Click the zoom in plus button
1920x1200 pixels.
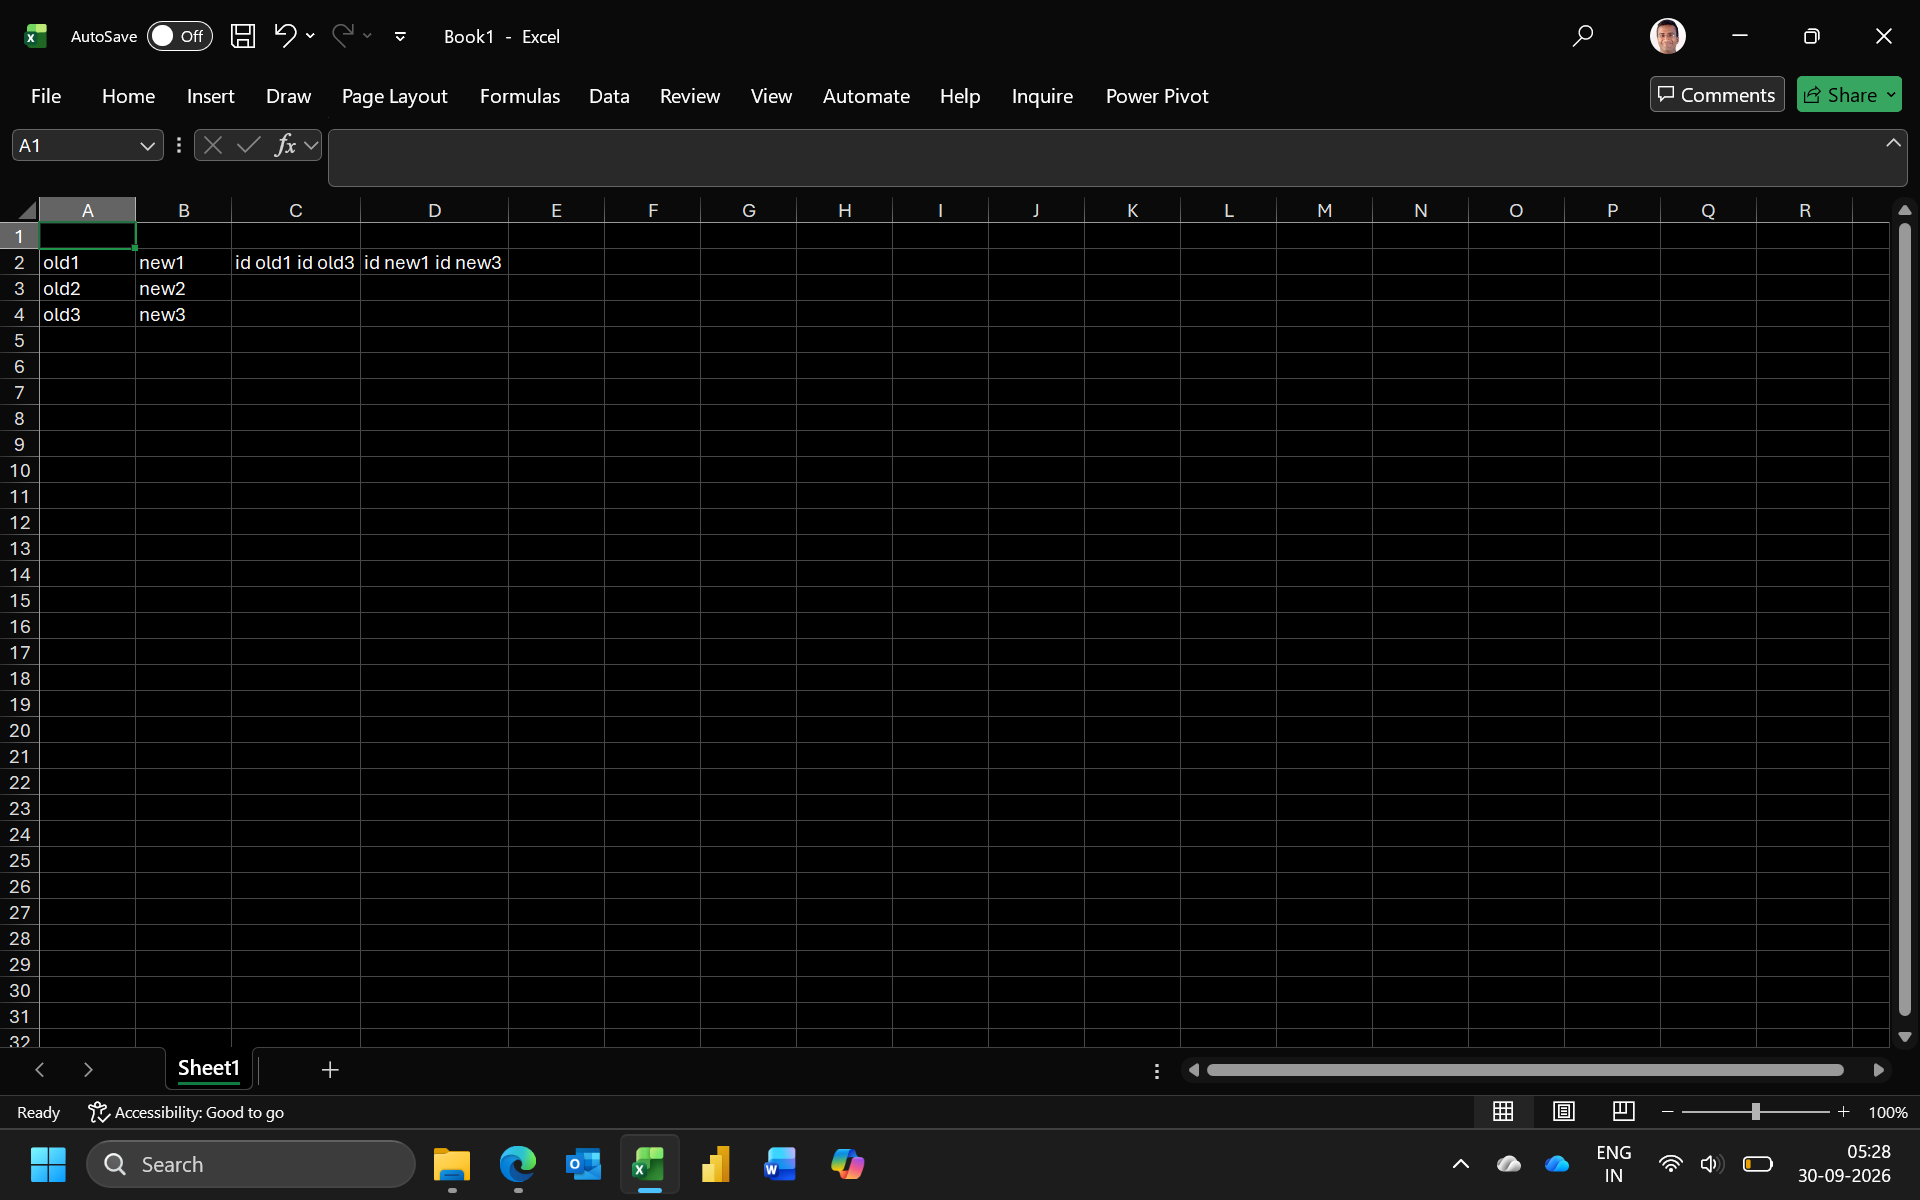coord(1843,1112)
